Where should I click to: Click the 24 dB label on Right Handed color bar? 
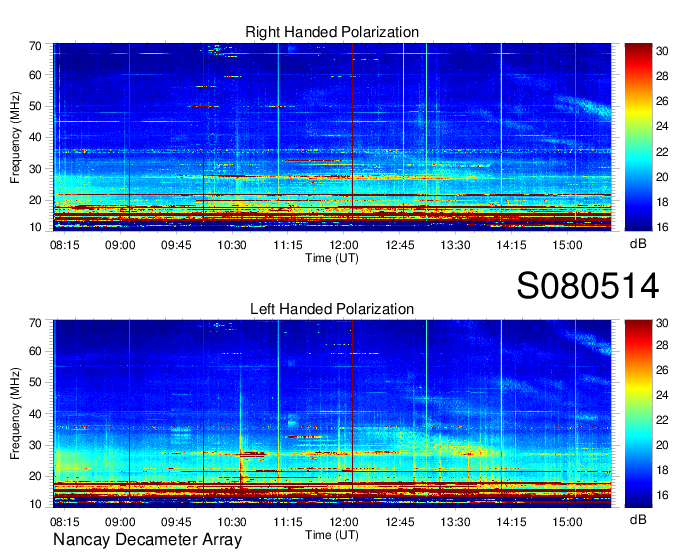(x=662, y=126)
